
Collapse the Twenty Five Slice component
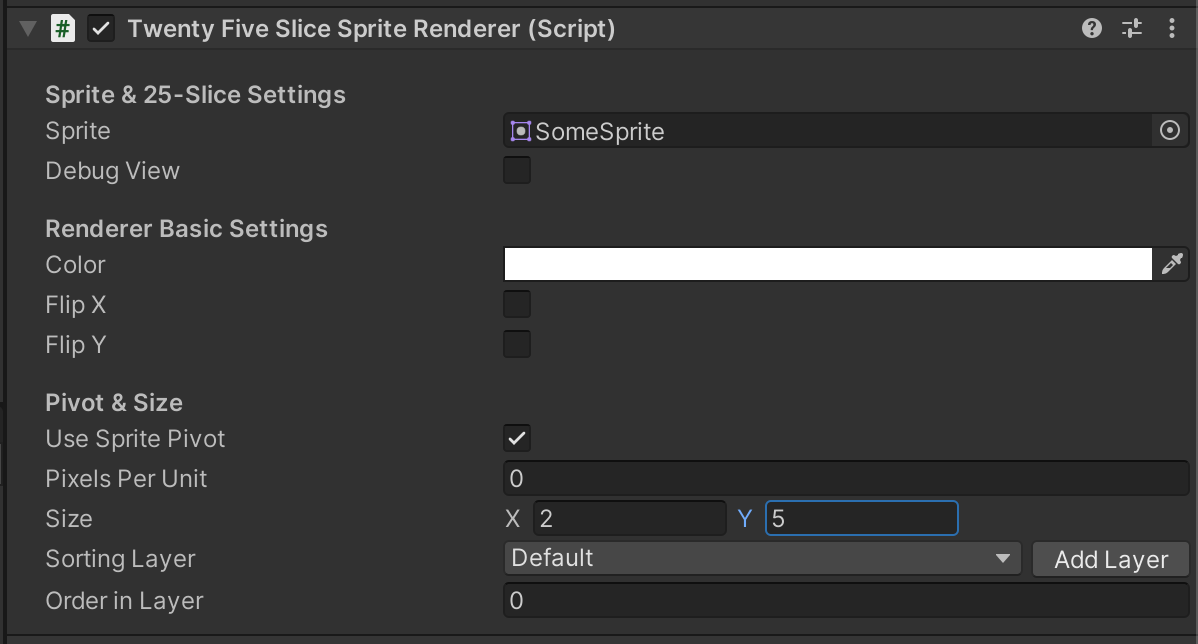[27, 28]
